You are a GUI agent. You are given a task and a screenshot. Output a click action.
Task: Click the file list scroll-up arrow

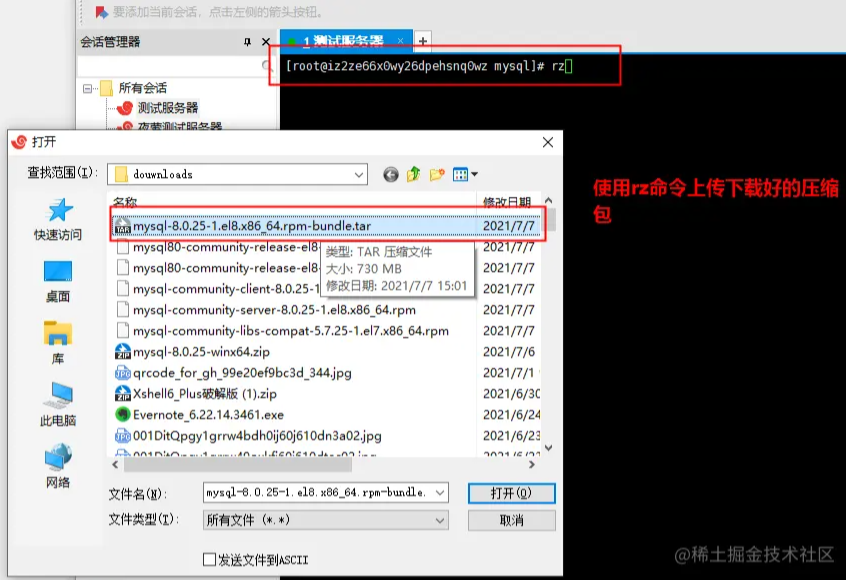(x=549, y=200)
